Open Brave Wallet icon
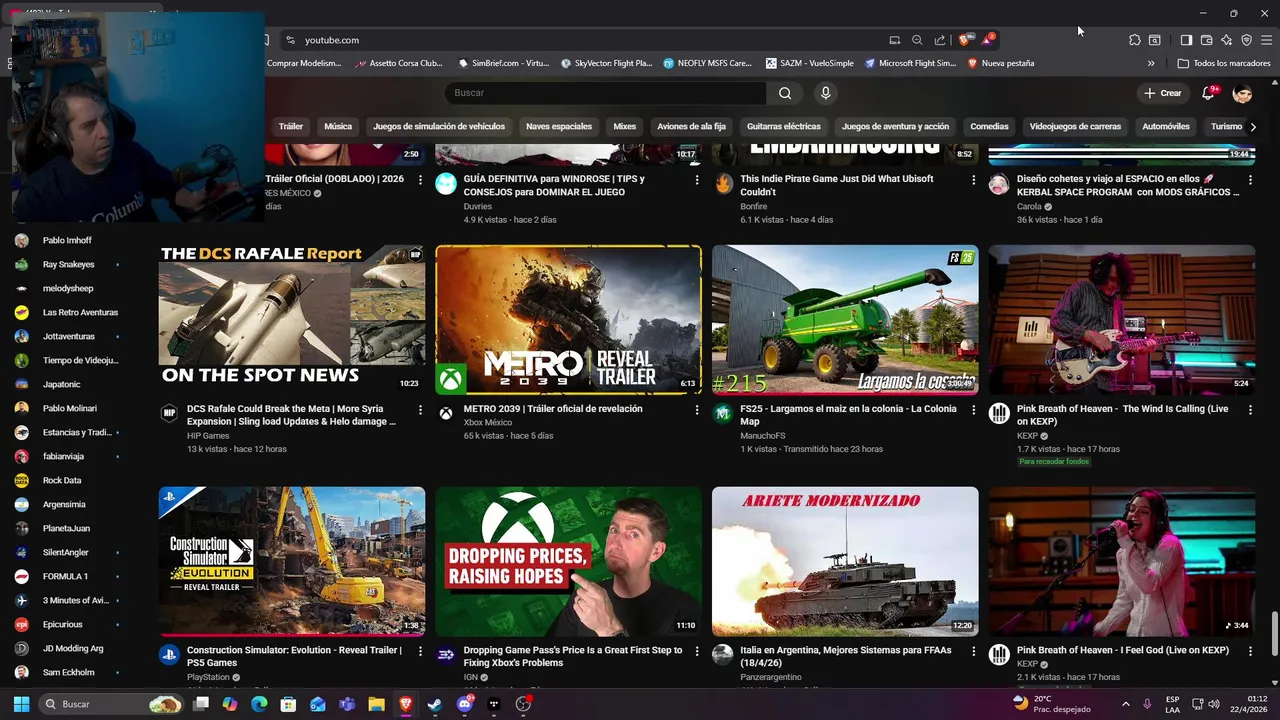The image size is (1280, 720). 1206,40
